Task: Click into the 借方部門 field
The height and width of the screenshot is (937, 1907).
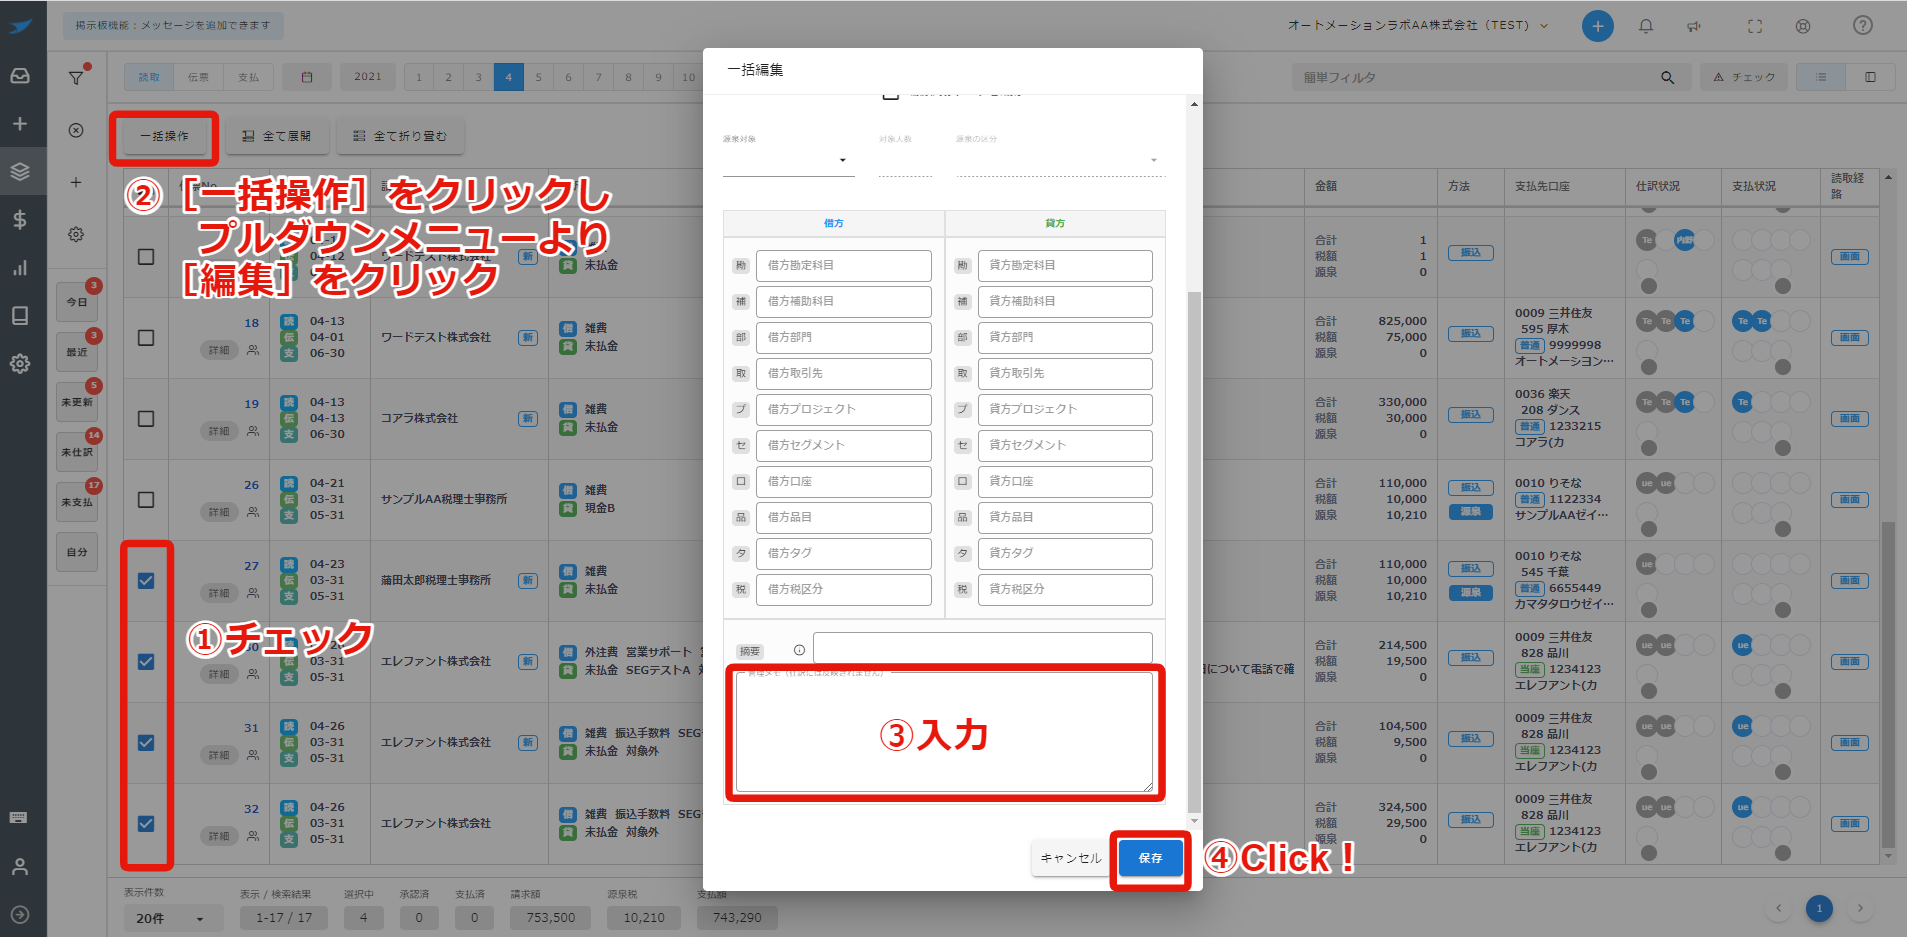Action: pyautogui.click(x=843, y=338)
